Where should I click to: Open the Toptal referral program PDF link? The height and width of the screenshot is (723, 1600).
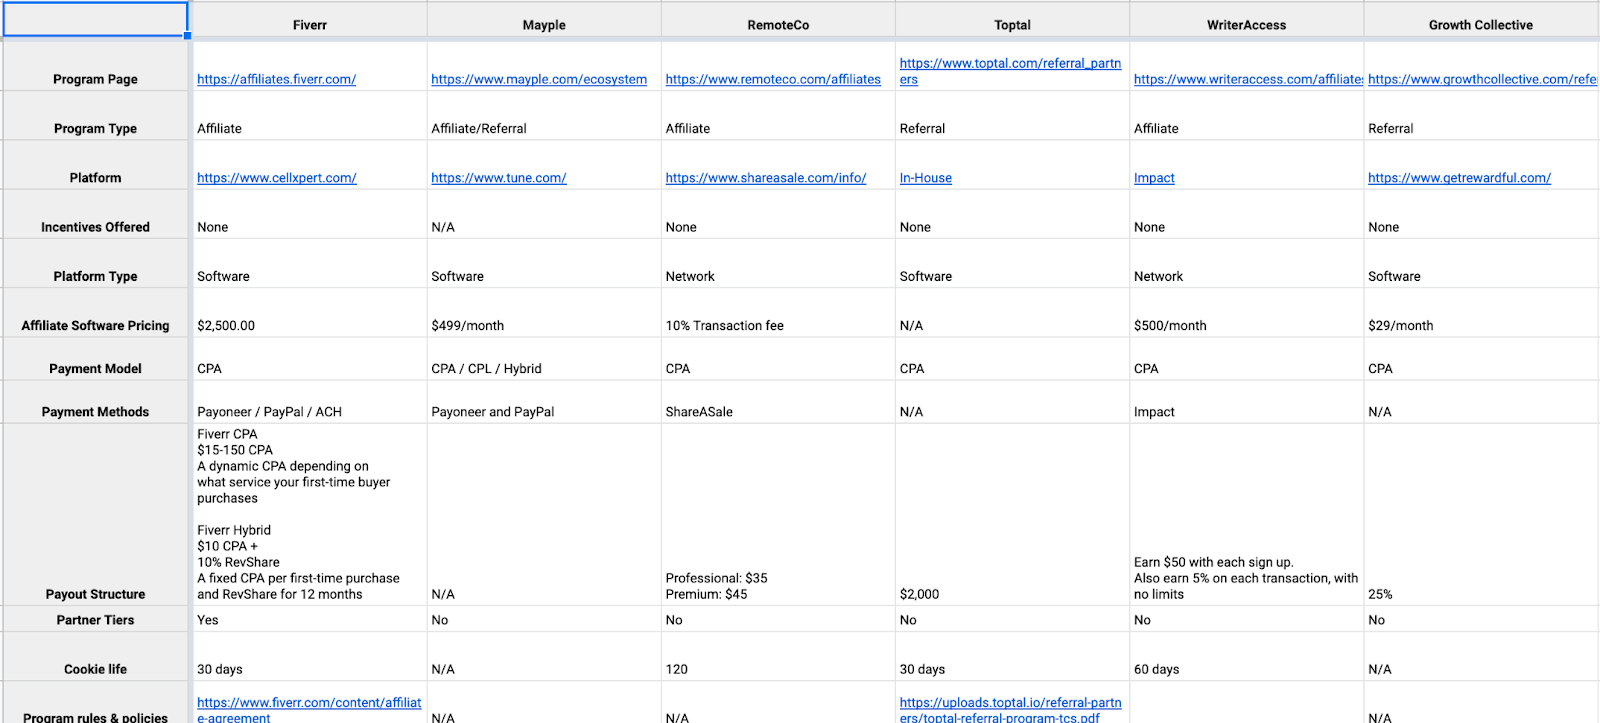coord(1010,703)
